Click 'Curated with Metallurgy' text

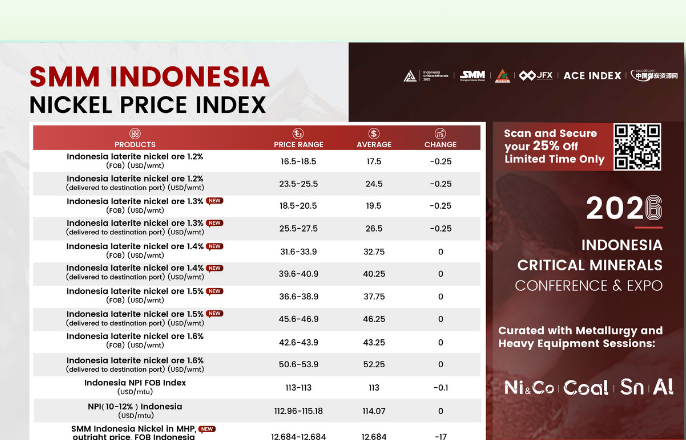(x=581, y=337)
